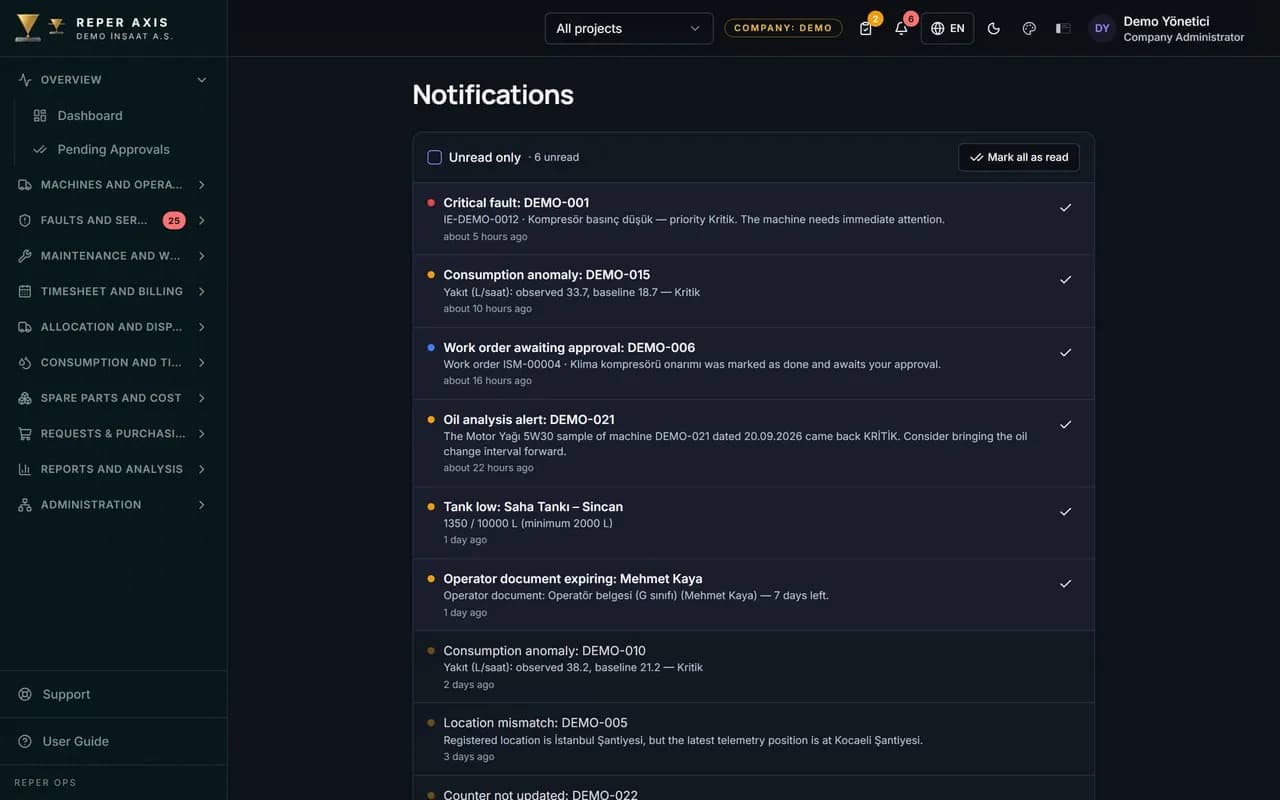This screenshot has width=1280, height=800.
Task: Mark Work order DEMO-006 notification as read
Action: point(1065,353)
